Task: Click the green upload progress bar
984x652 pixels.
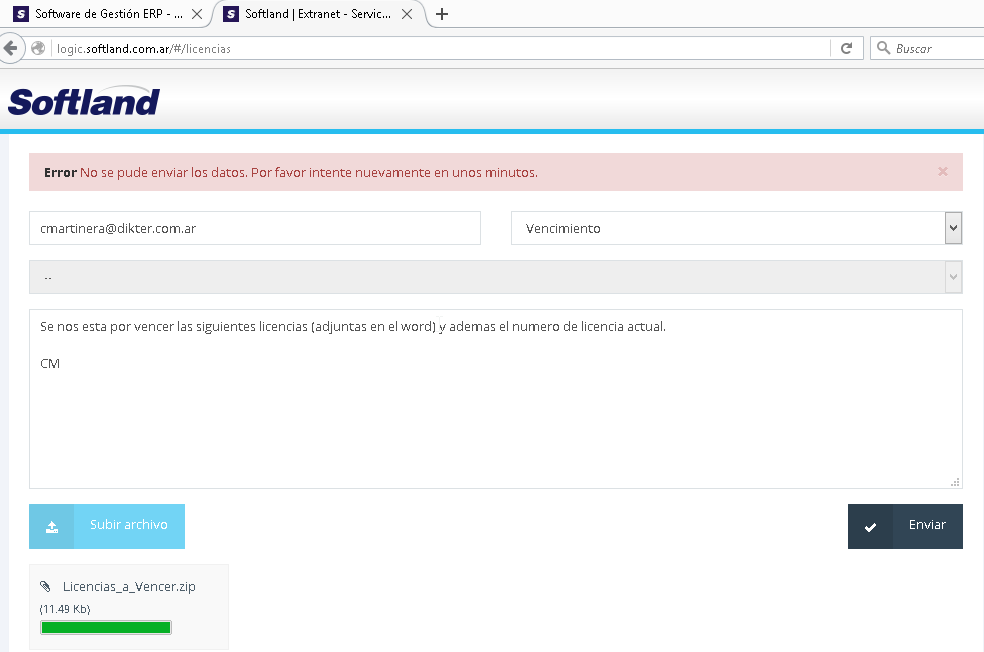Action: (106, 627)
